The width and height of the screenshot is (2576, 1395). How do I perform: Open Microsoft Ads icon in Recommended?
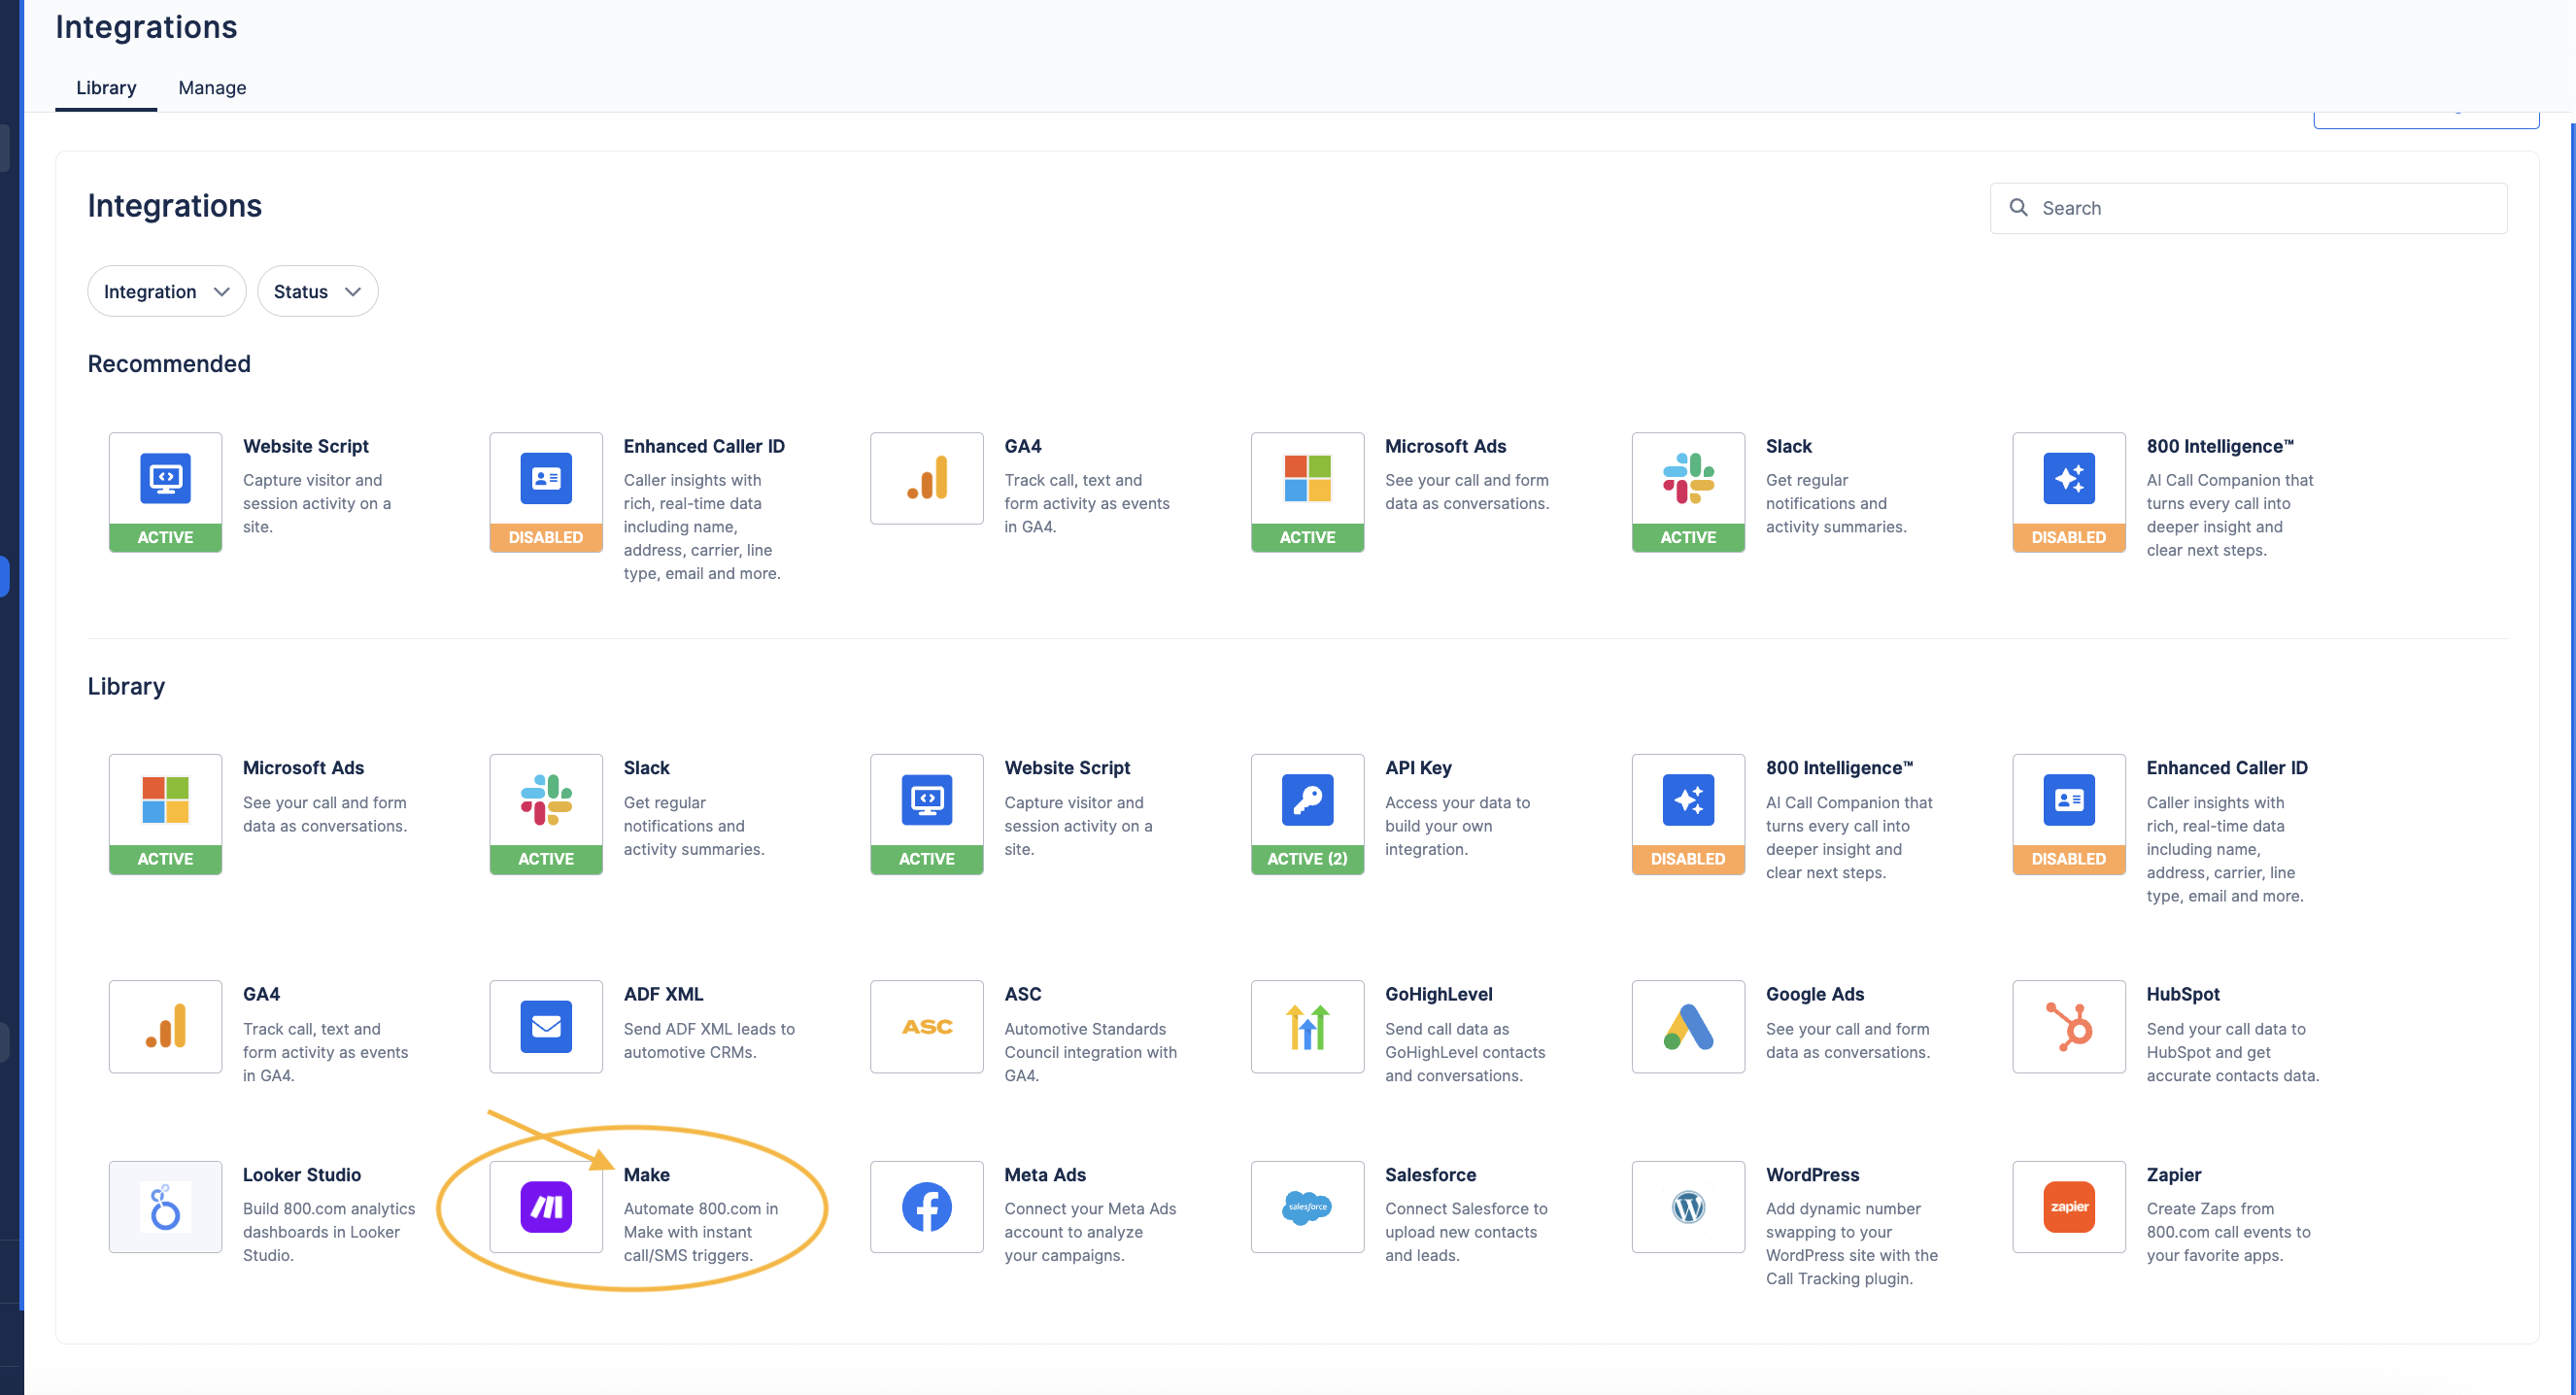1307,479
